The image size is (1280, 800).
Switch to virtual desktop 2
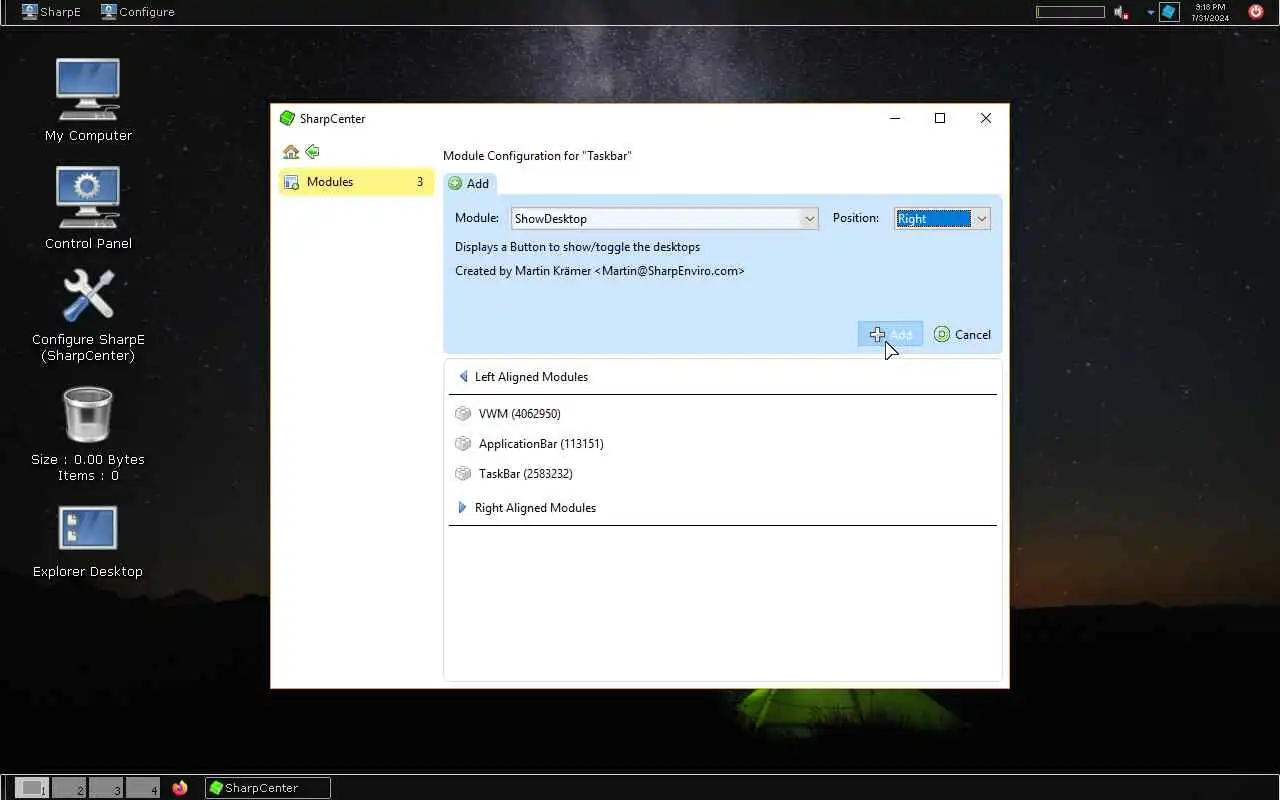coord(69,788)
